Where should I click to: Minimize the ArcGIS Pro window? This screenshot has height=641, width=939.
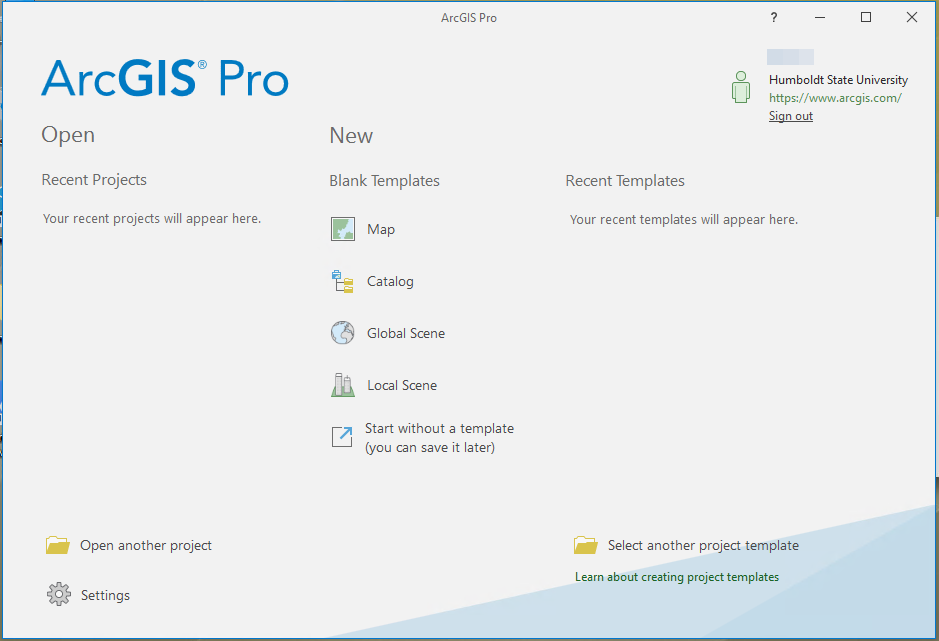coord(820,17)
